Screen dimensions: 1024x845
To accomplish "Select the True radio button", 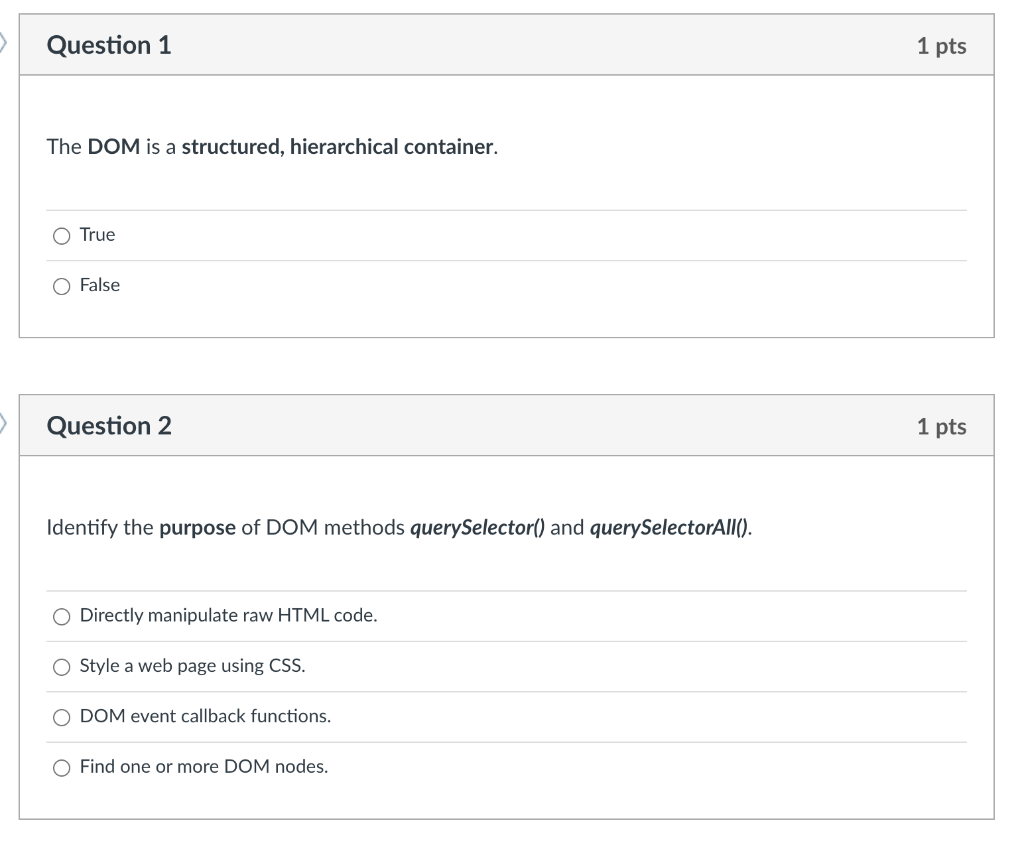I will click(x=61, y=236).
